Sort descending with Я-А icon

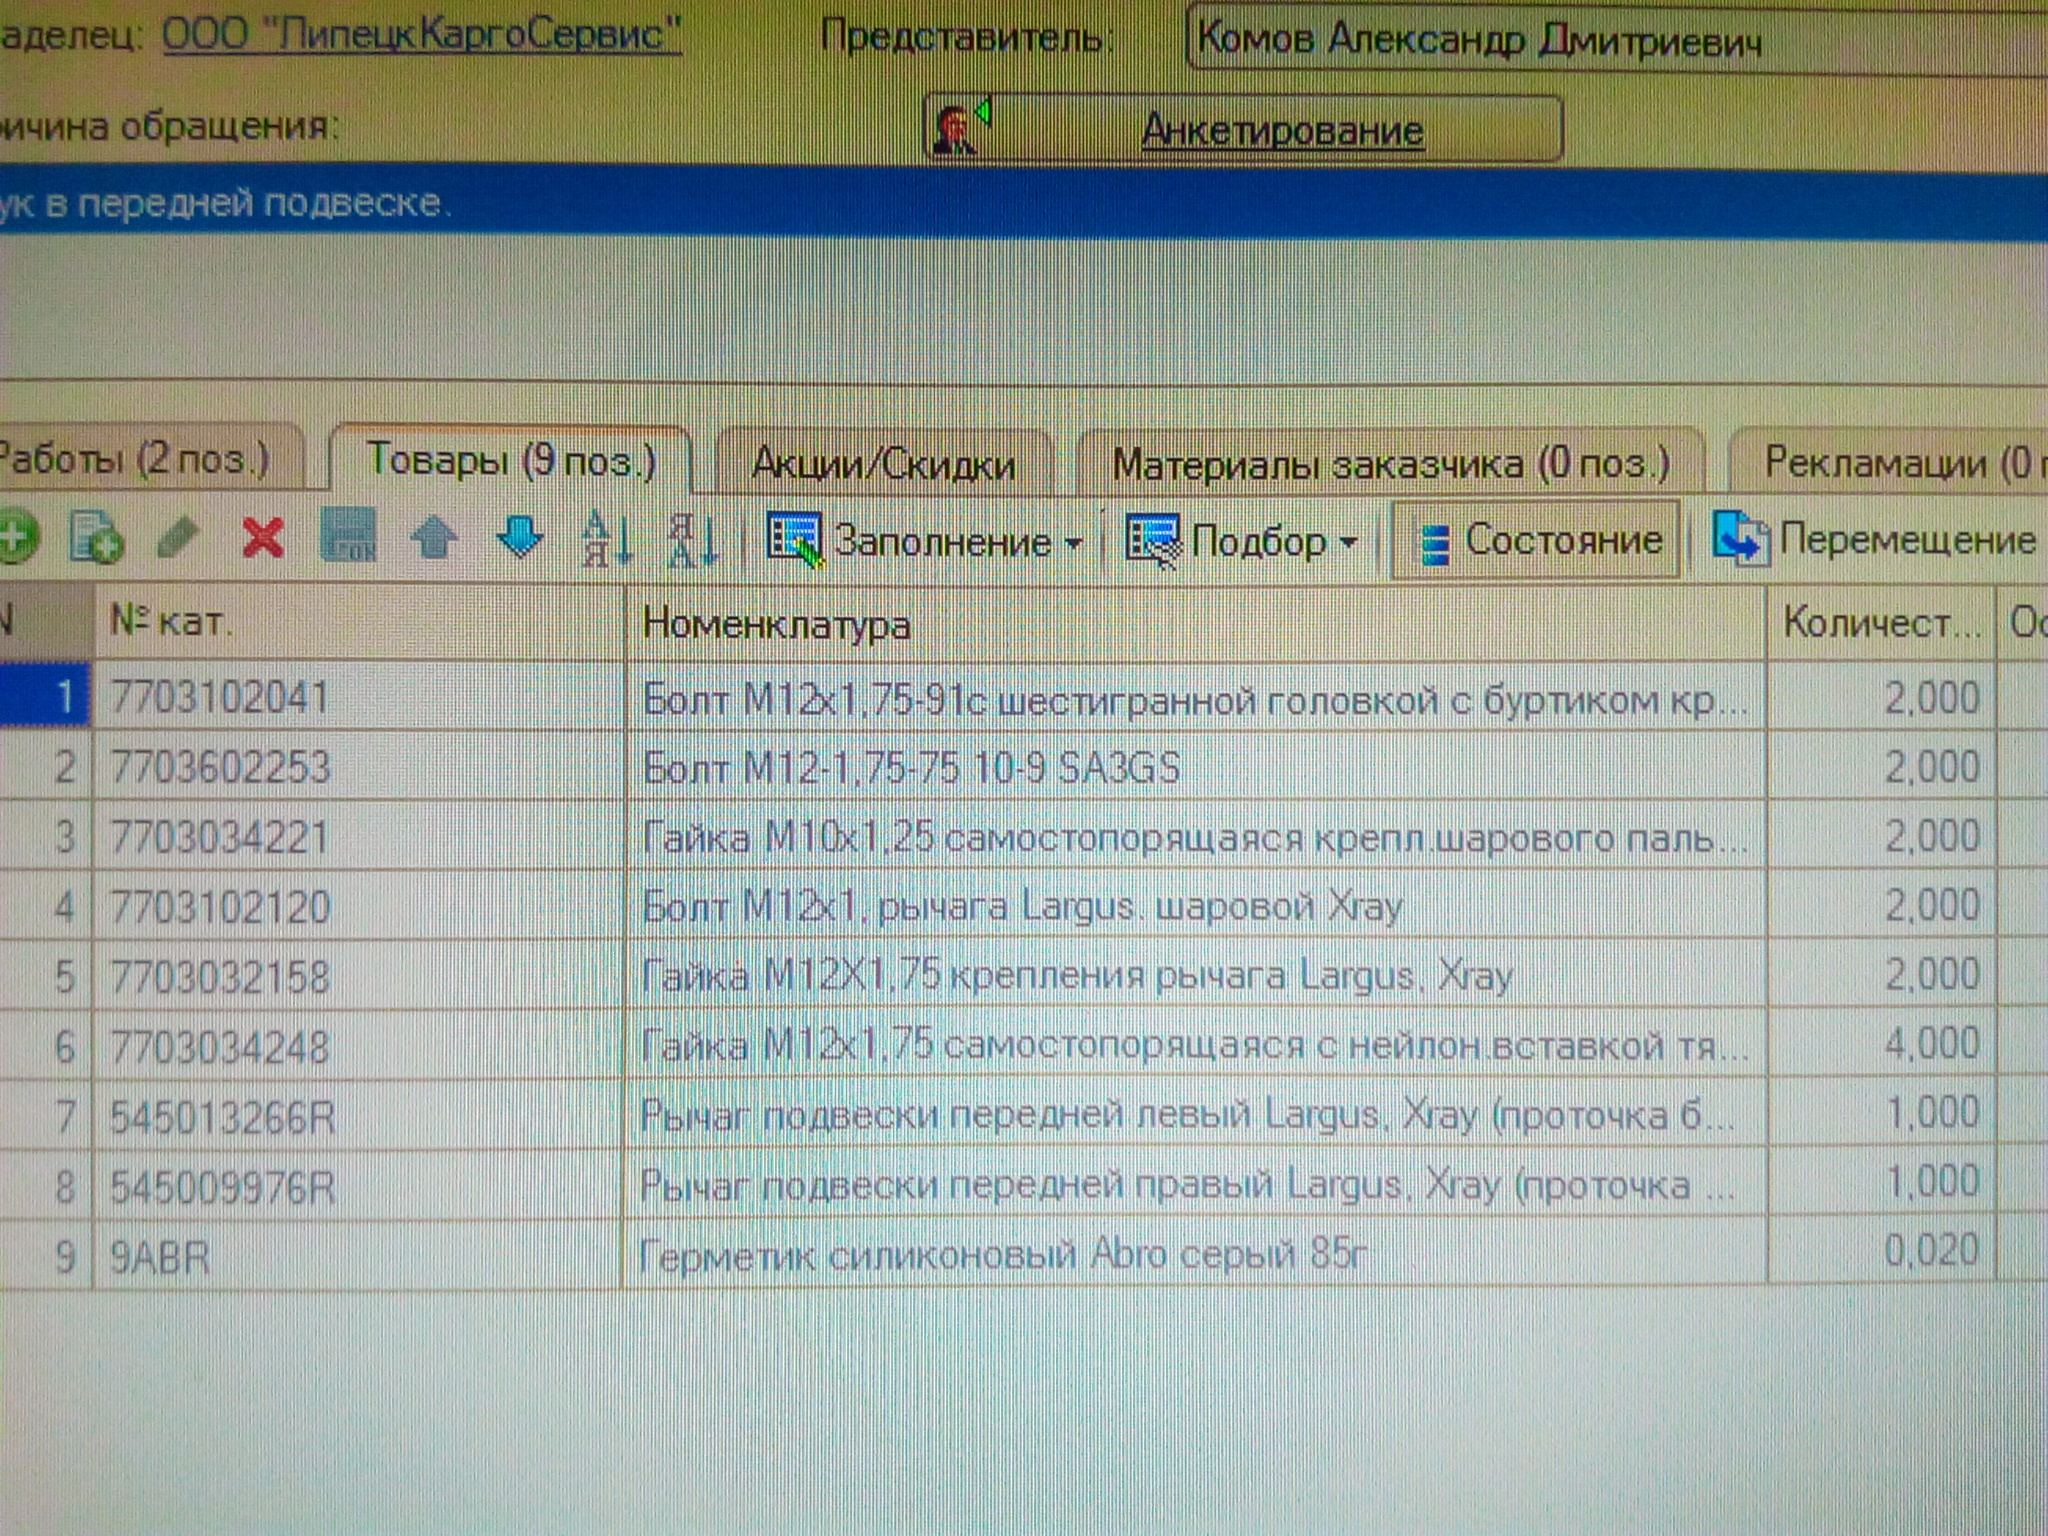pos(693,539)
